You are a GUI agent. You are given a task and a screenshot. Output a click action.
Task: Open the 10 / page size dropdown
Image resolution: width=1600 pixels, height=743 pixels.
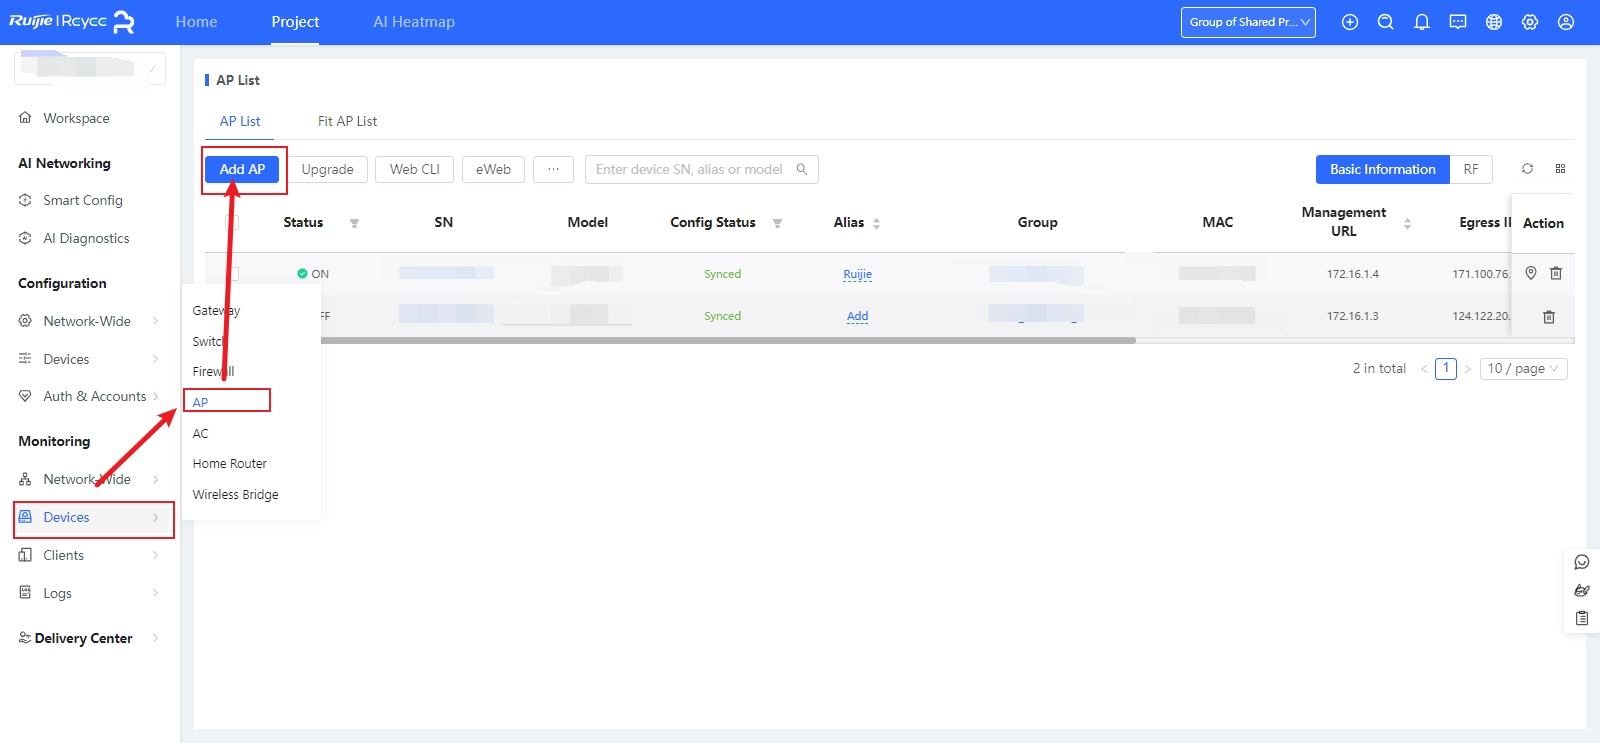(x=1523, y=369)
